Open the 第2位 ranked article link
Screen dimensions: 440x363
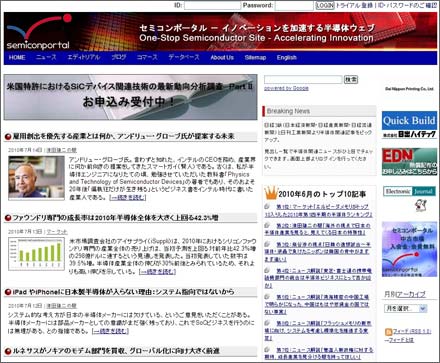coord(318,229)
